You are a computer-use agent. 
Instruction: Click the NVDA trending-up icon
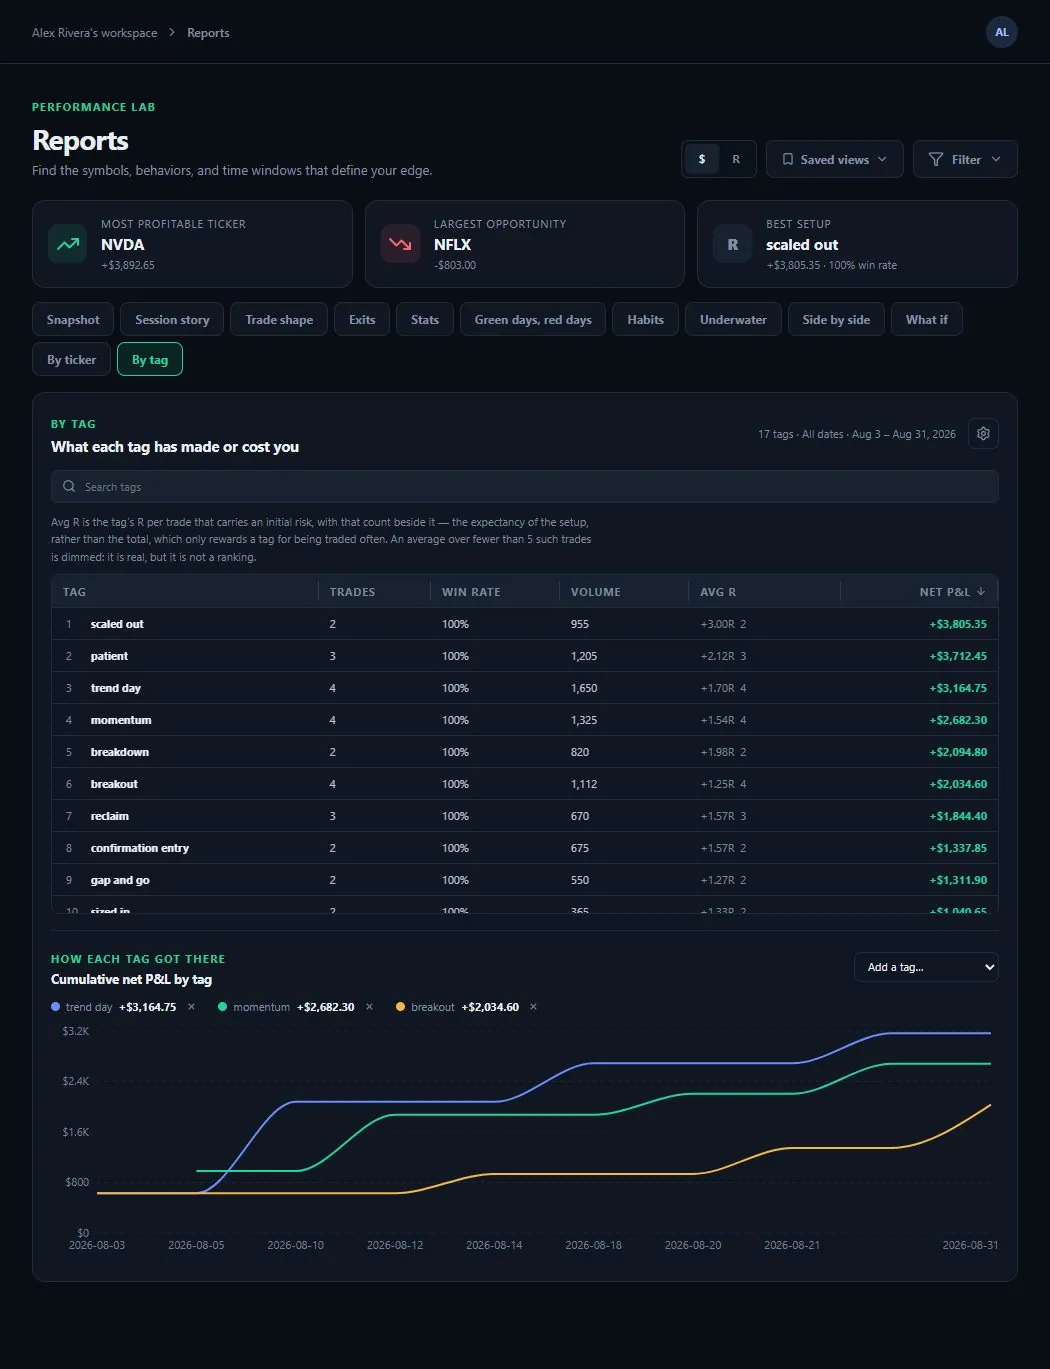pos(68,244)
